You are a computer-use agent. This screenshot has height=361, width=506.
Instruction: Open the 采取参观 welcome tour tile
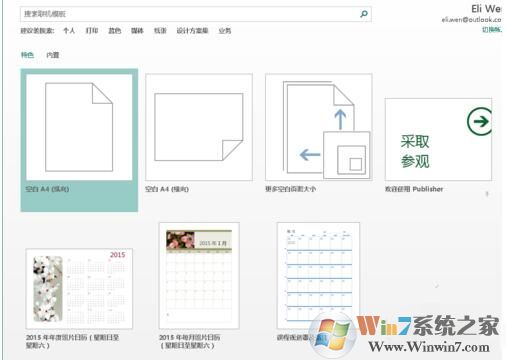tap(438, 139)
